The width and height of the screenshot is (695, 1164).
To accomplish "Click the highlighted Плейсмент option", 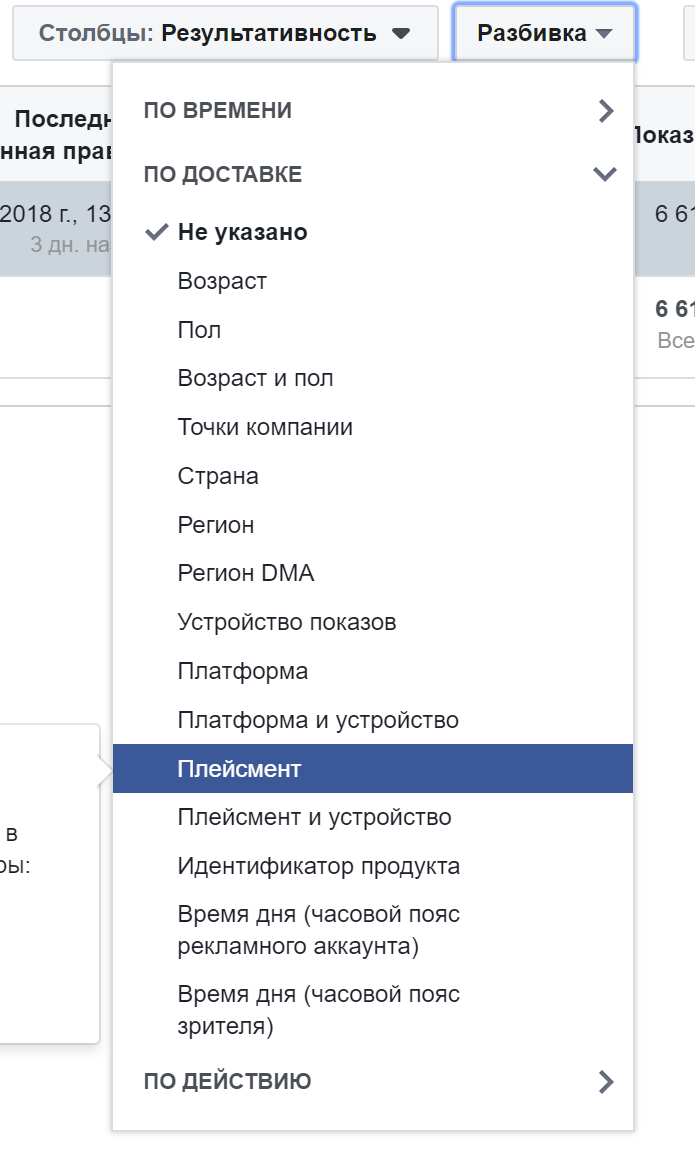I will pos(240,769).
